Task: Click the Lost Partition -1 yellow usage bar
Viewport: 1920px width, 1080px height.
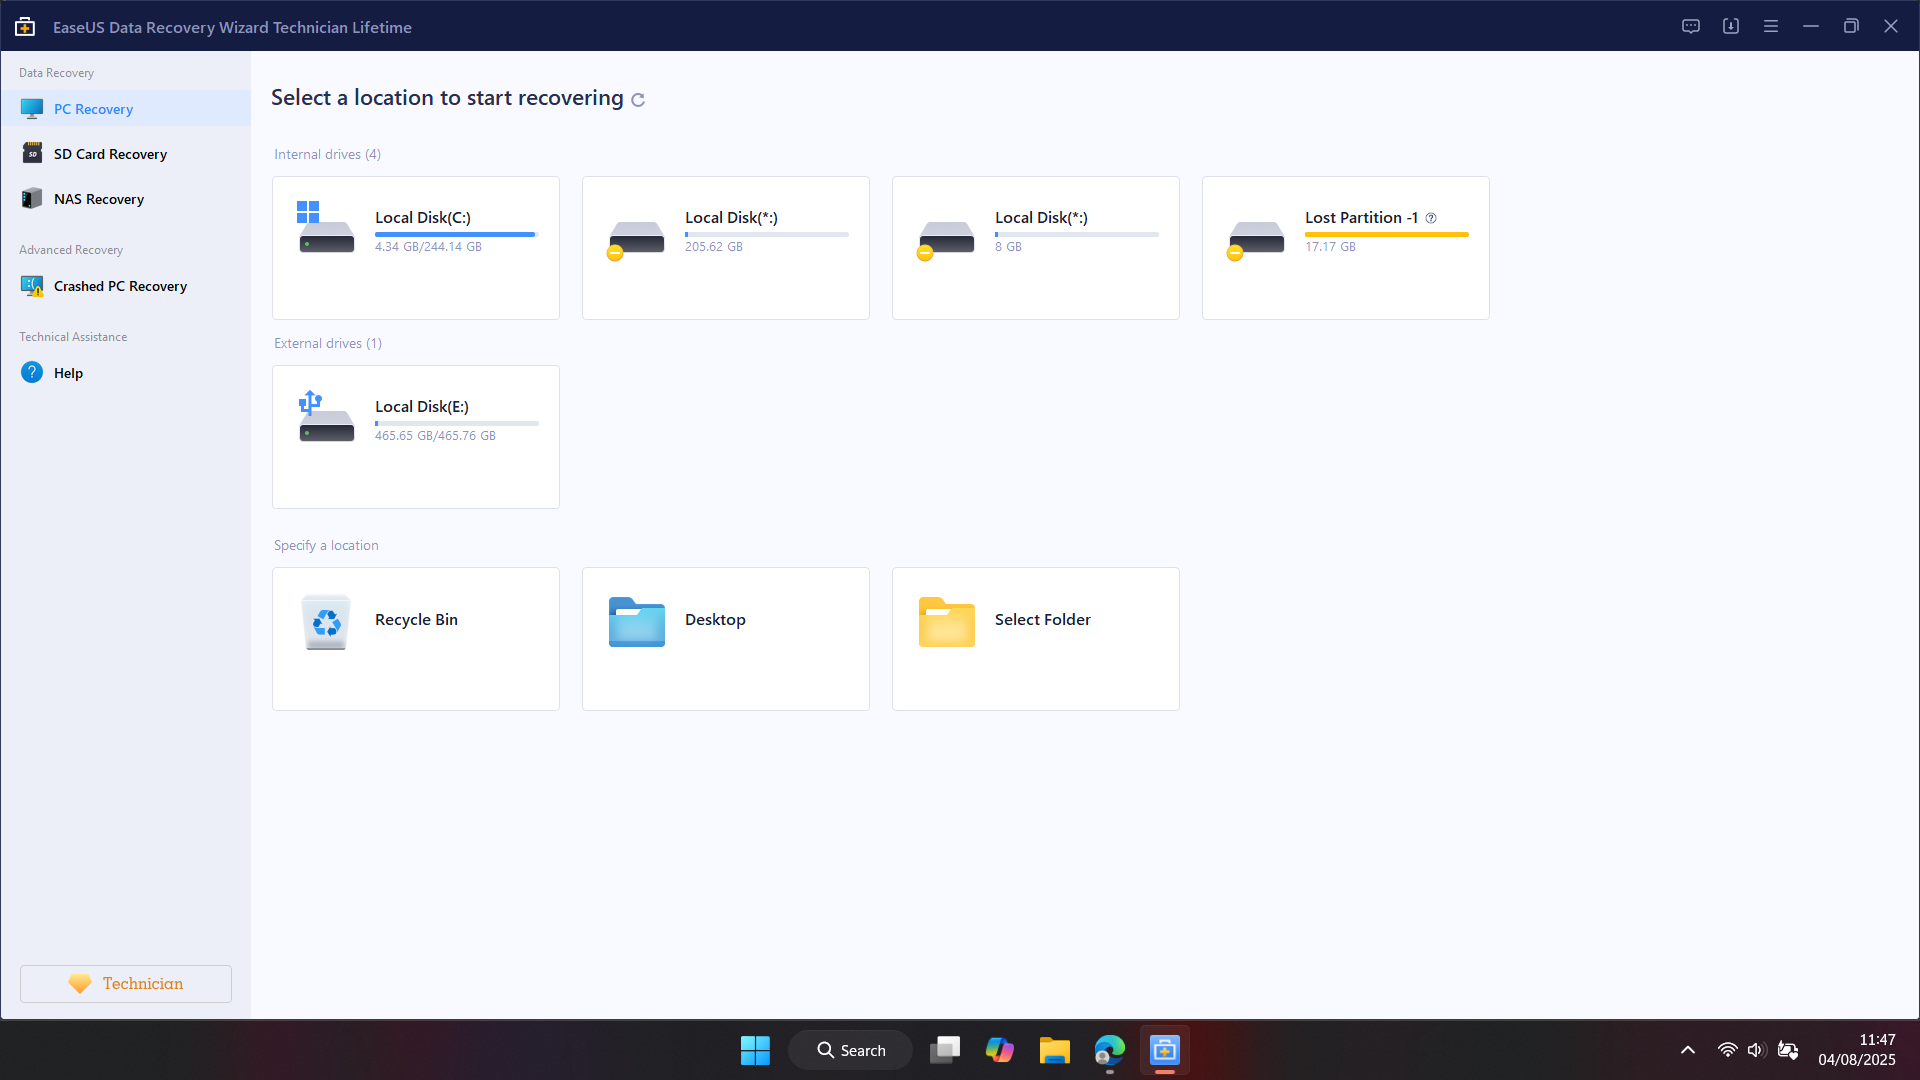Action: (x=1386, y=235)
